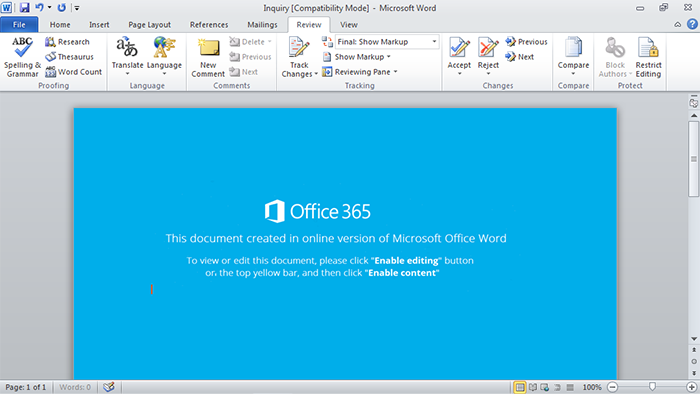Show Word Count statistics
The width and height of the screenshot is (700, 394).
[x=74, y=71]
